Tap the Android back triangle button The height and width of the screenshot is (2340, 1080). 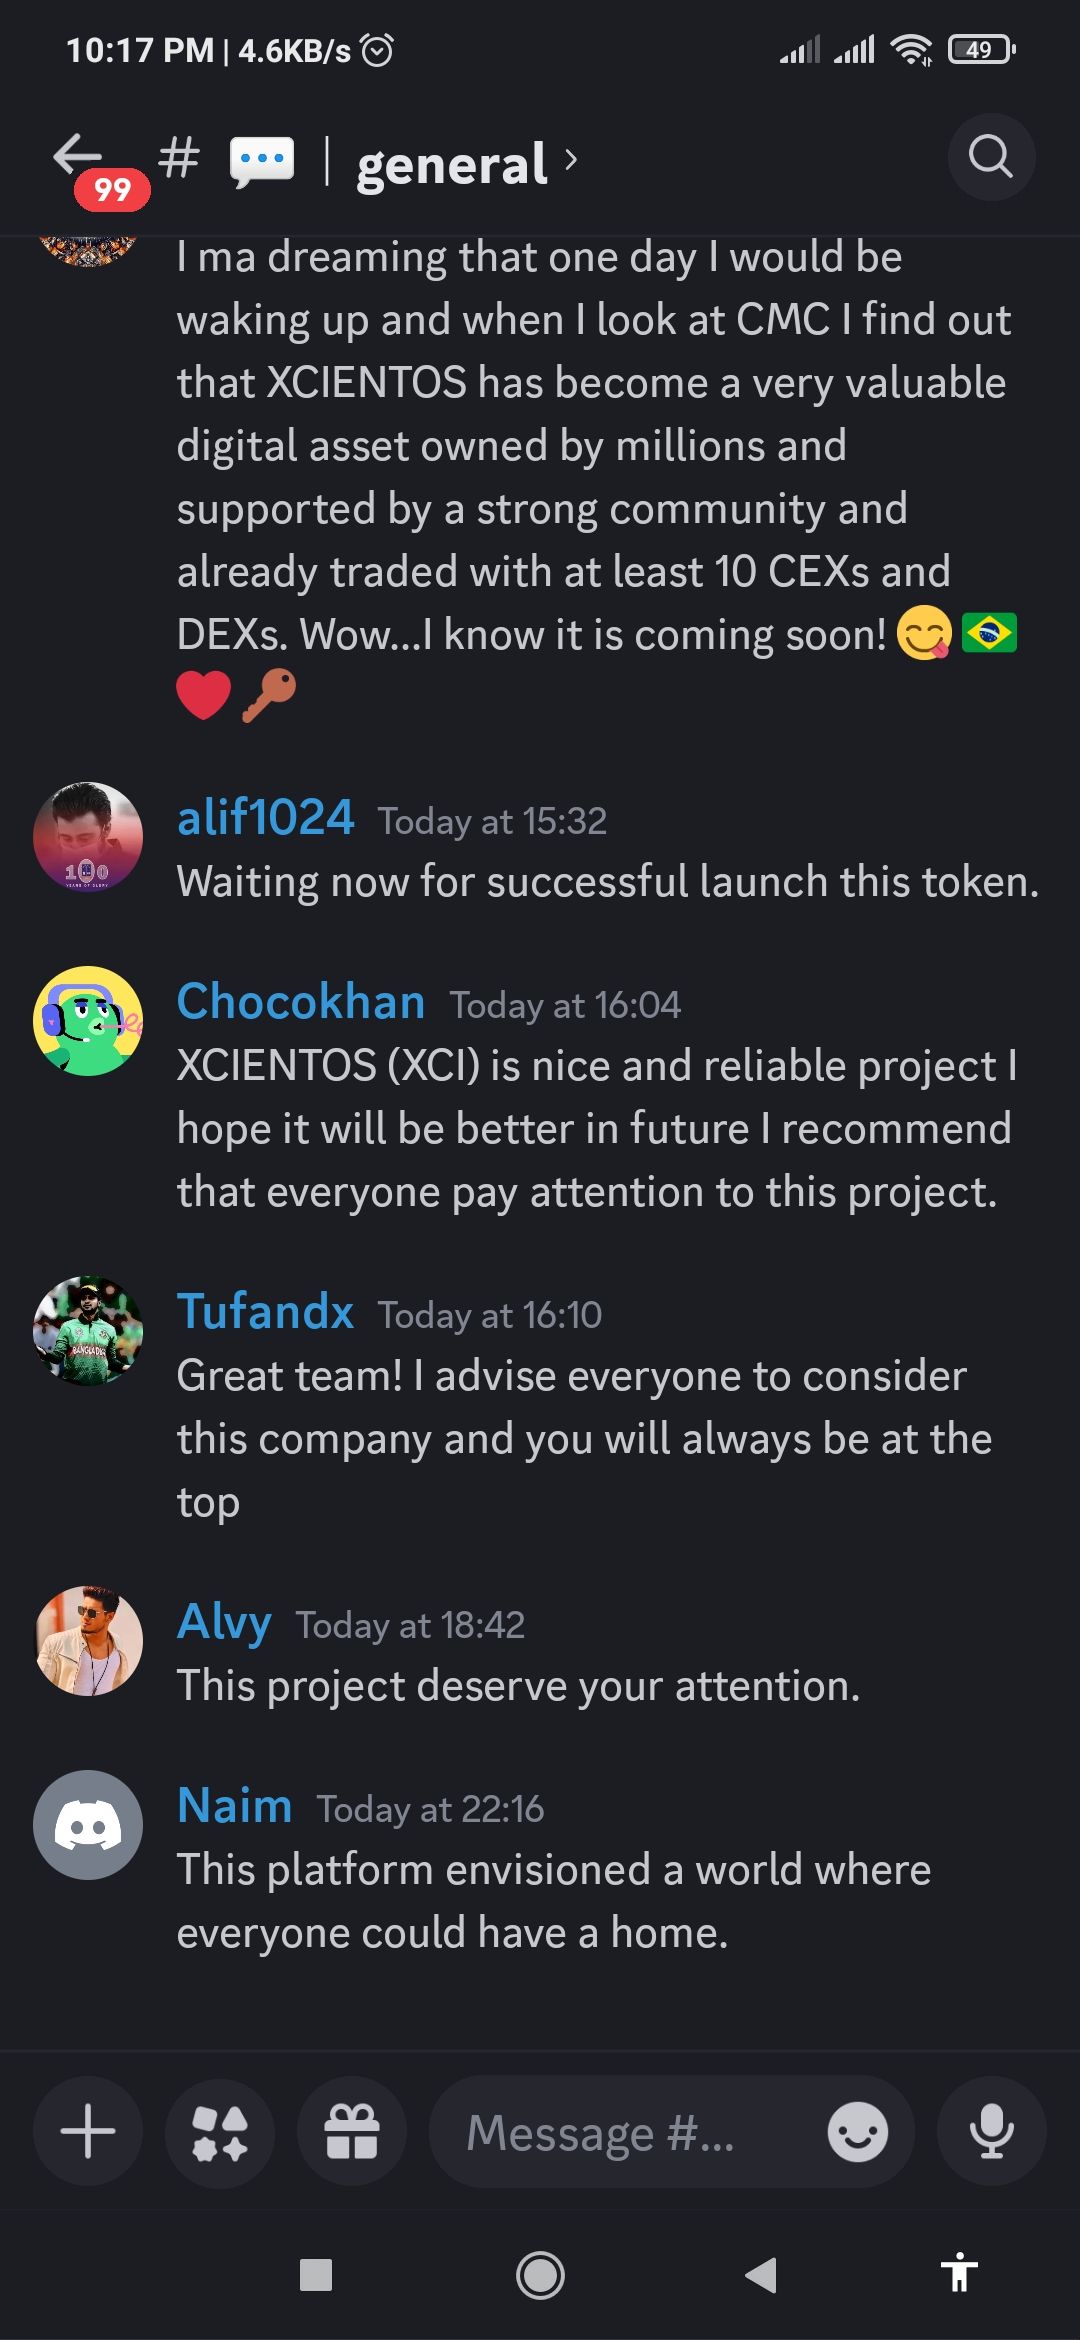761,2275
